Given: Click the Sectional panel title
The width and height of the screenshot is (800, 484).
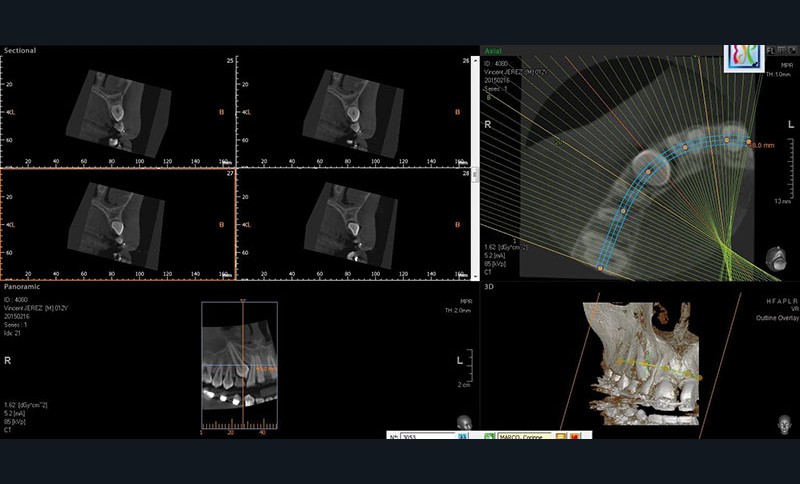Looking at the screenshot, I should coord(21,50).
